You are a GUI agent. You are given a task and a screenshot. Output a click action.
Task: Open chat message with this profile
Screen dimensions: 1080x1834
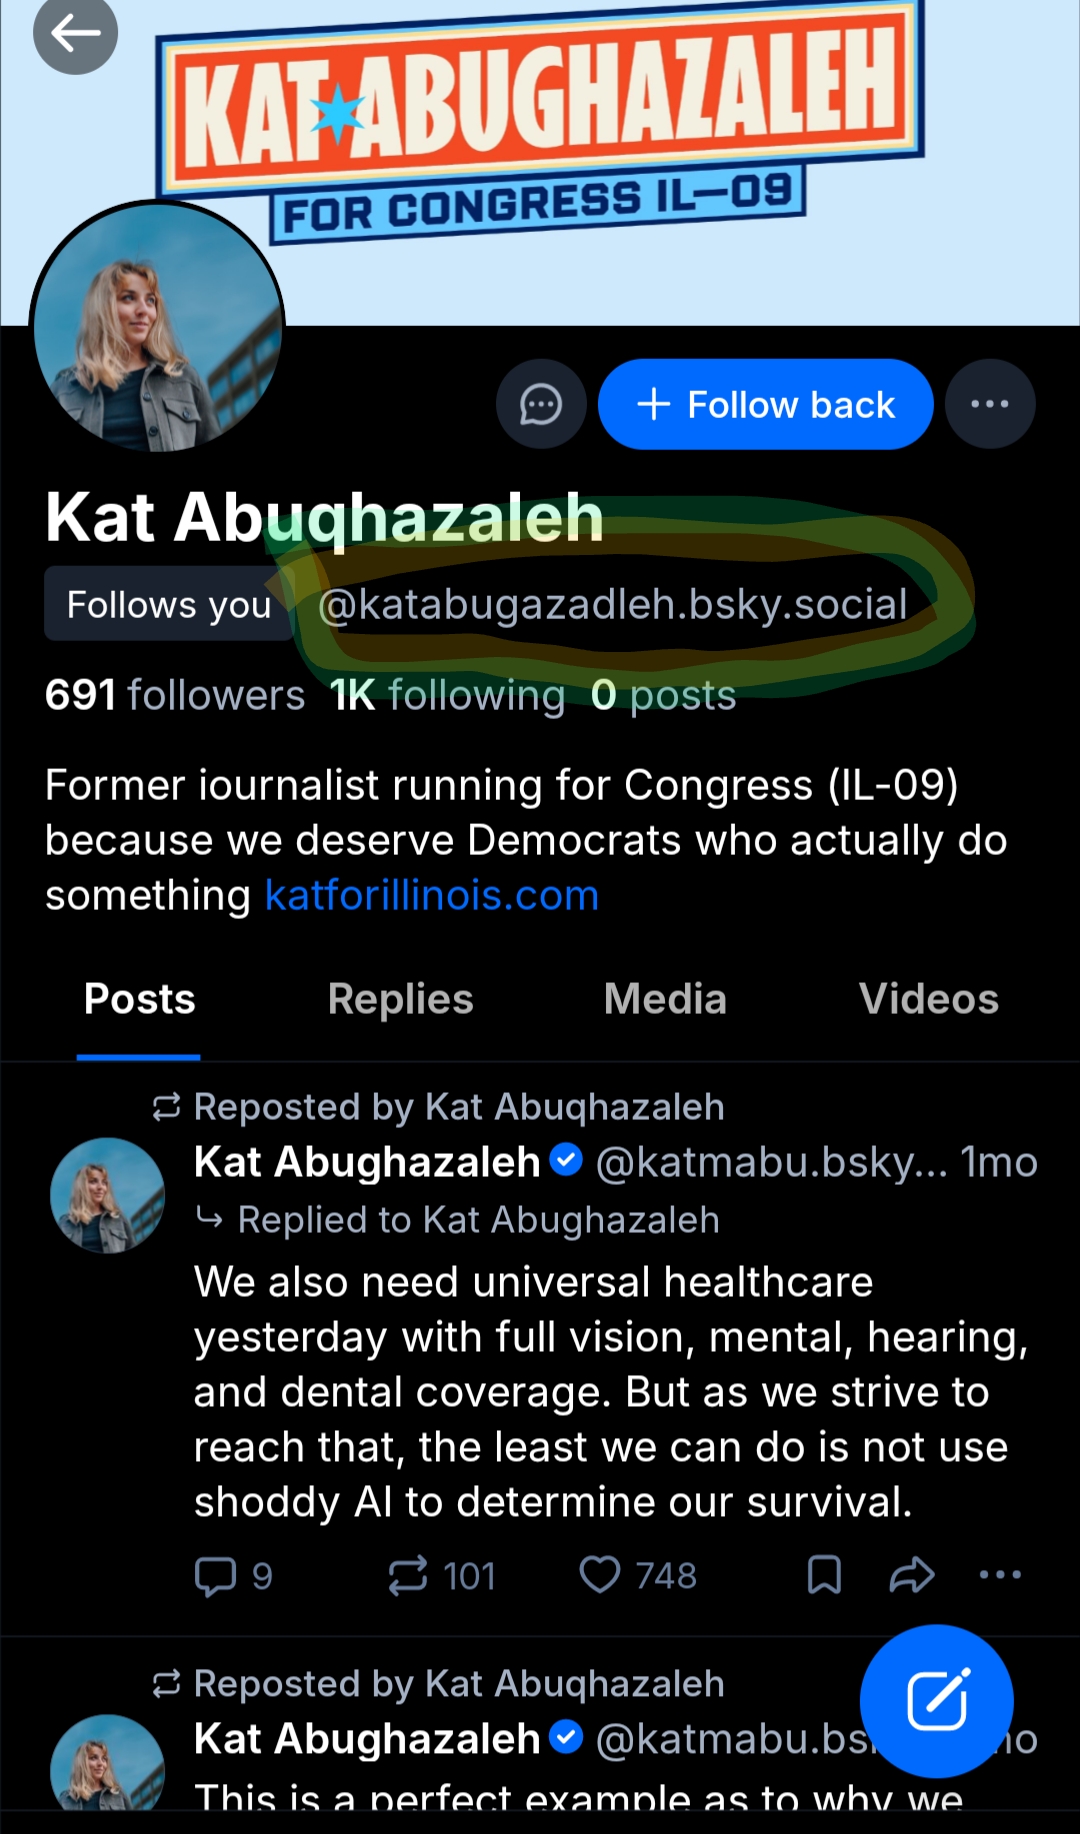point(541,405)
